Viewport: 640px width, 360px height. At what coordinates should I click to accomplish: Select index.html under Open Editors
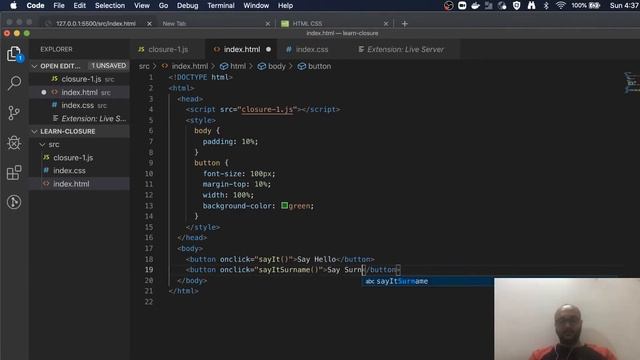coord(79,92)
